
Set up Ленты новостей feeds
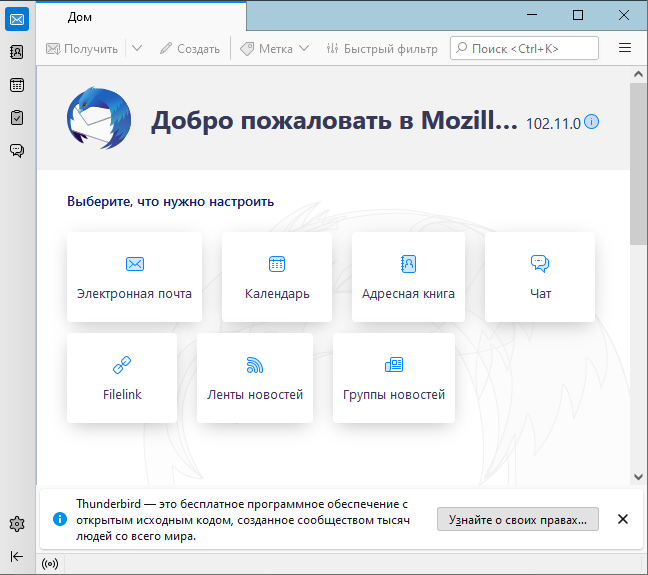(255, 378)
